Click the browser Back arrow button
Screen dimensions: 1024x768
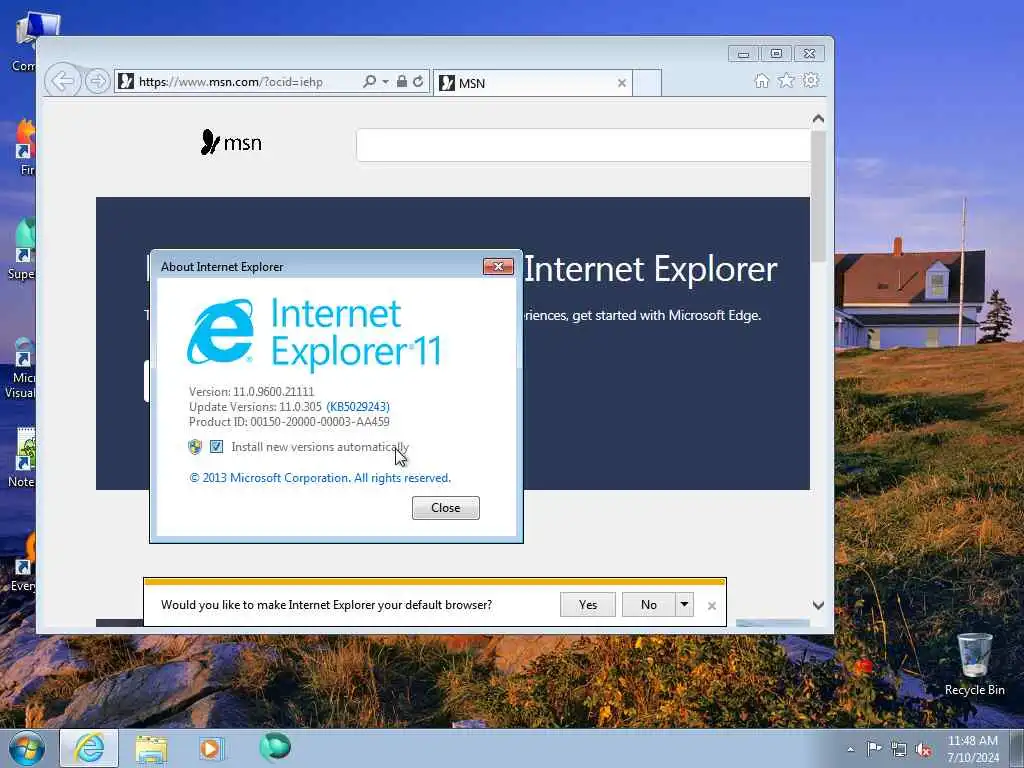click(x=63, y=82)
